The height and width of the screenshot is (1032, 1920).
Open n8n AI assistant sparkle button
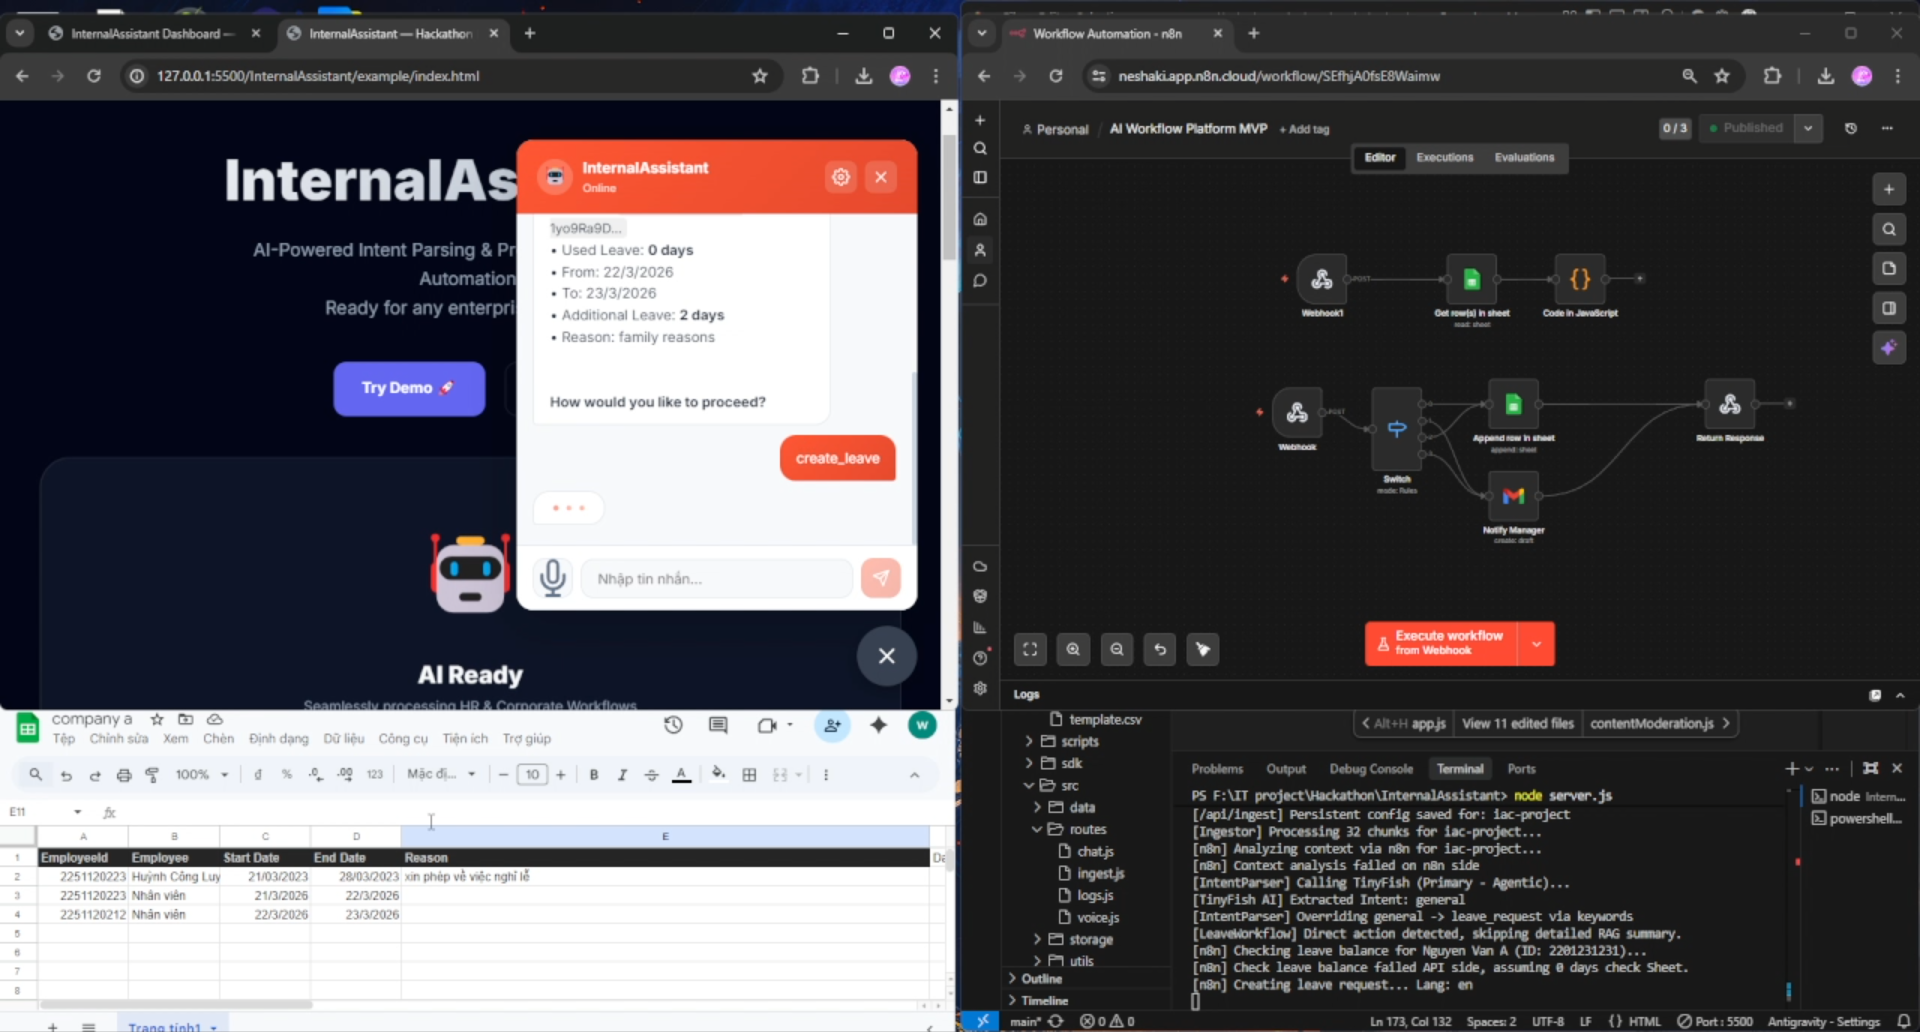(1888, 348)
